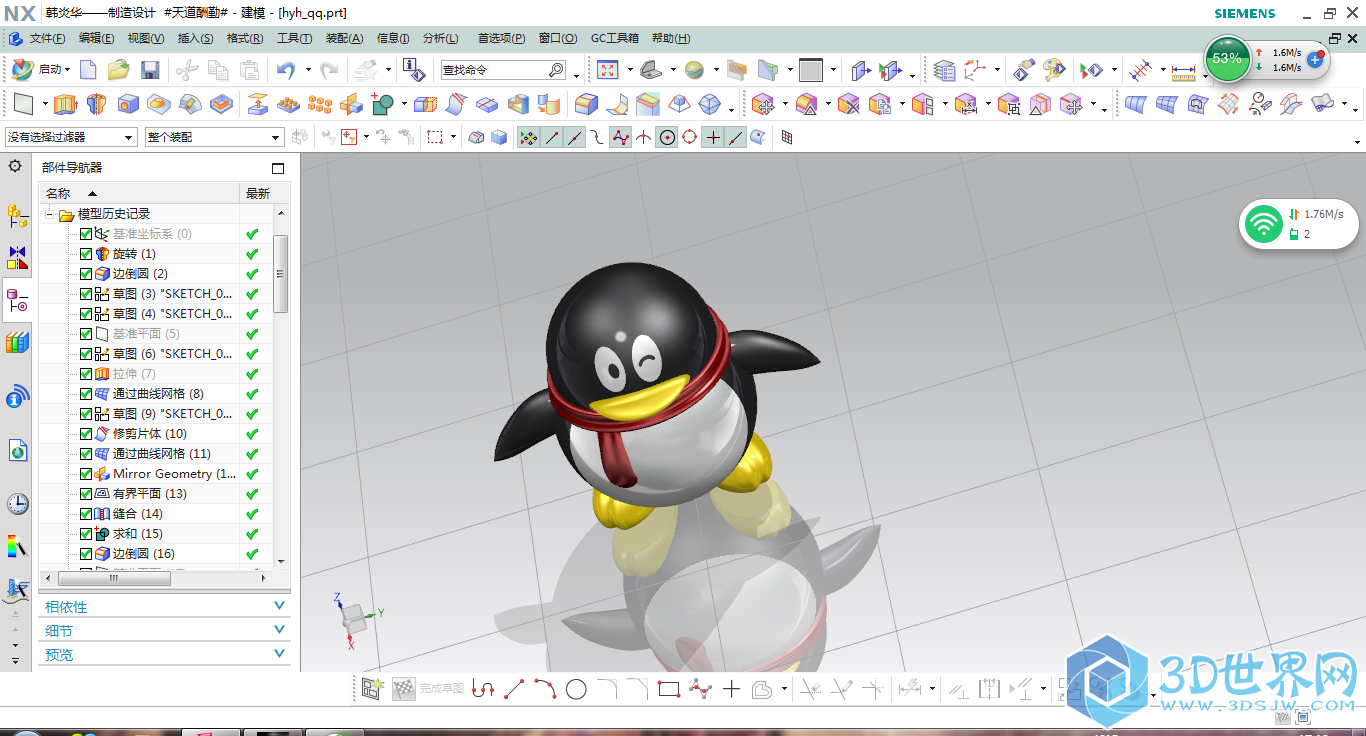The image size is (1366, 736).
Task: Open the 编辑(E) menu
Action: (x=96, y=38)
